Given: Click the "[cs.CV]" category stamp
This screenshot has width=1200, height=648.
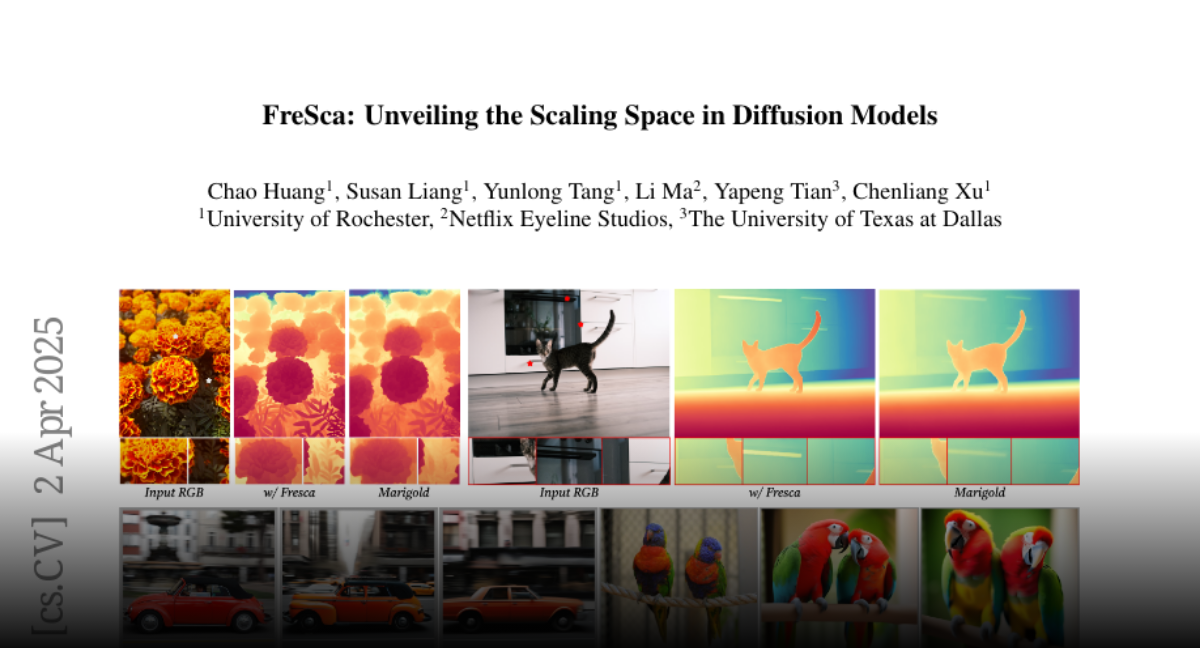Looking at the screenshot, I should pyautogui.click(x=49, y=575).
